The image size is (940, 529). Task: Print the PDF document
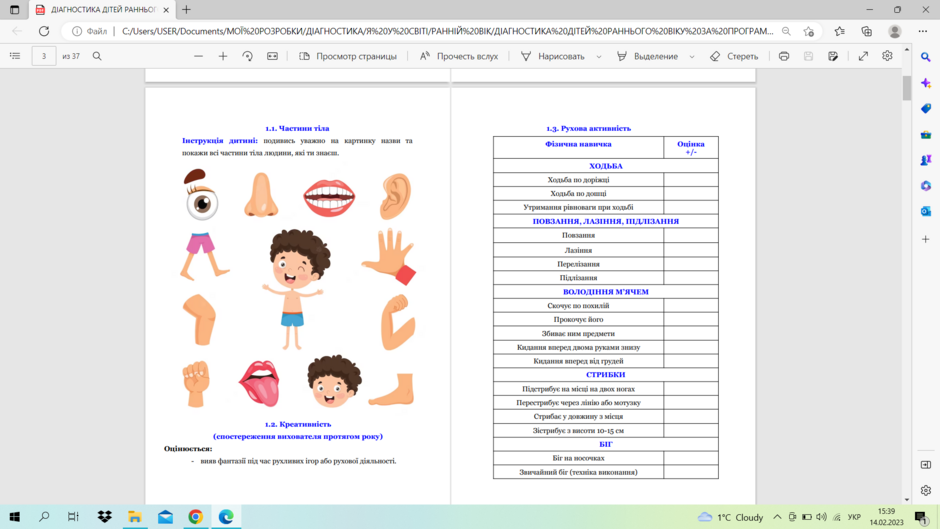[784, 56]
